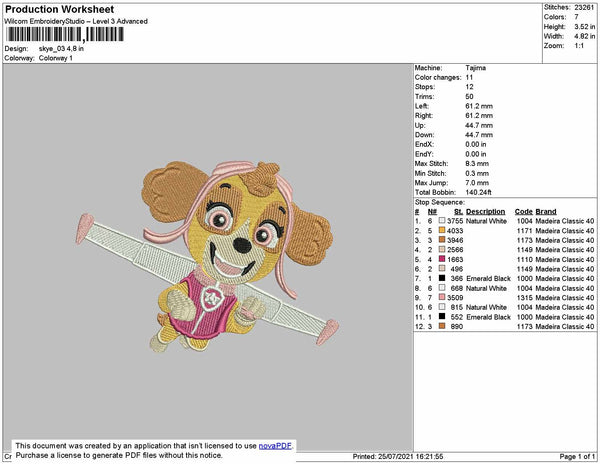Click the Skye embroidery design preview
Viewport: 600px width, 464px height.
[x=207, y=256]
